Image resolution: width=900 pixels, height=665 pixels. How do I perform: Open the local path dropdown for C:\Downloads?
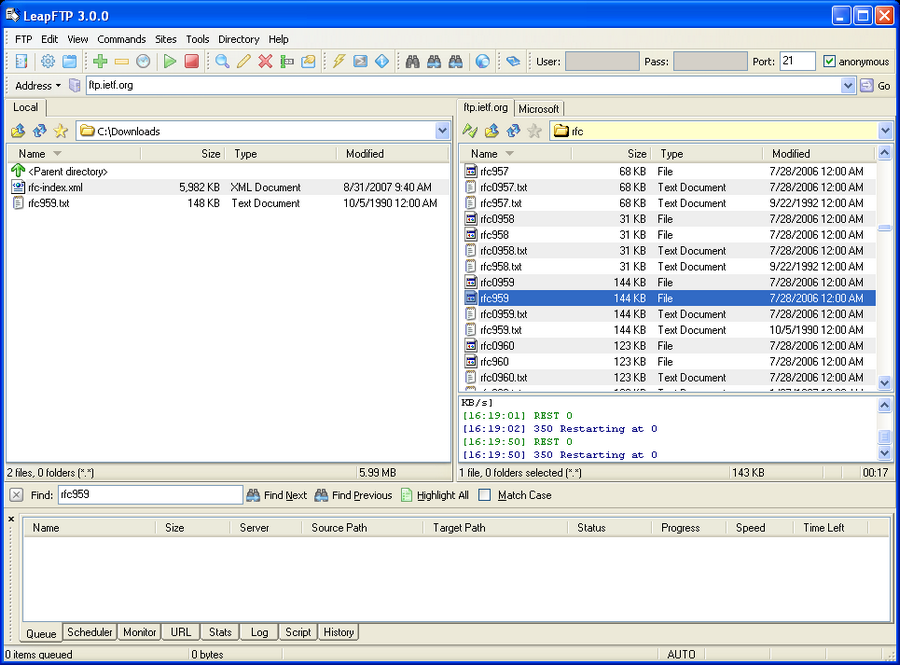point(443,131)
